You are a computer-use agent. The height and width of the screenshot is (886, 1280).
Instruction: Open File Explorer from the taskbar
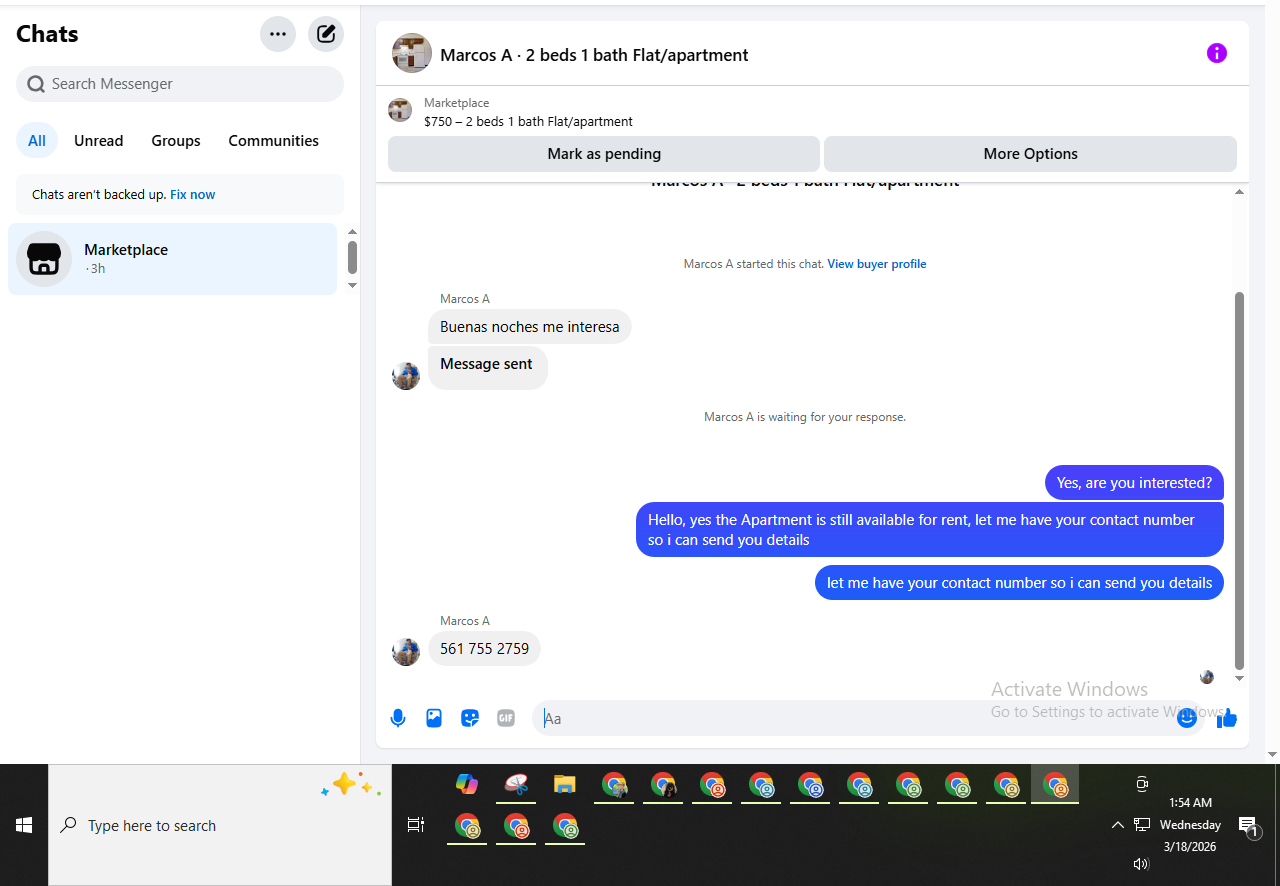coord(565,784)
